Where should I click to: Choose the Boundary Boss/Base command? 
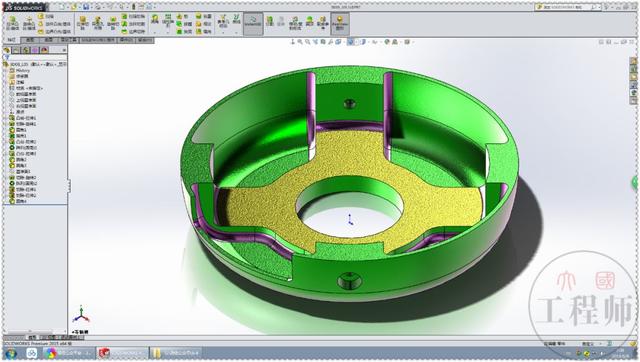coord(54,31)
